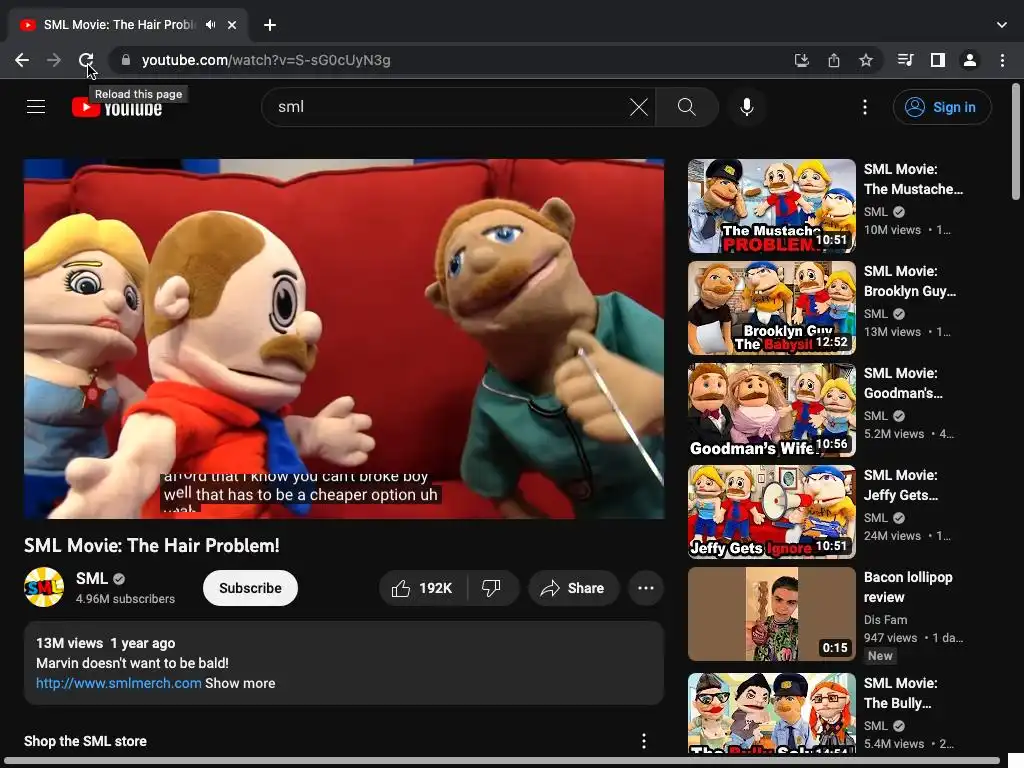Reload this page with the refresh icon
The image size is (1024, 768).
pos(86,60)
